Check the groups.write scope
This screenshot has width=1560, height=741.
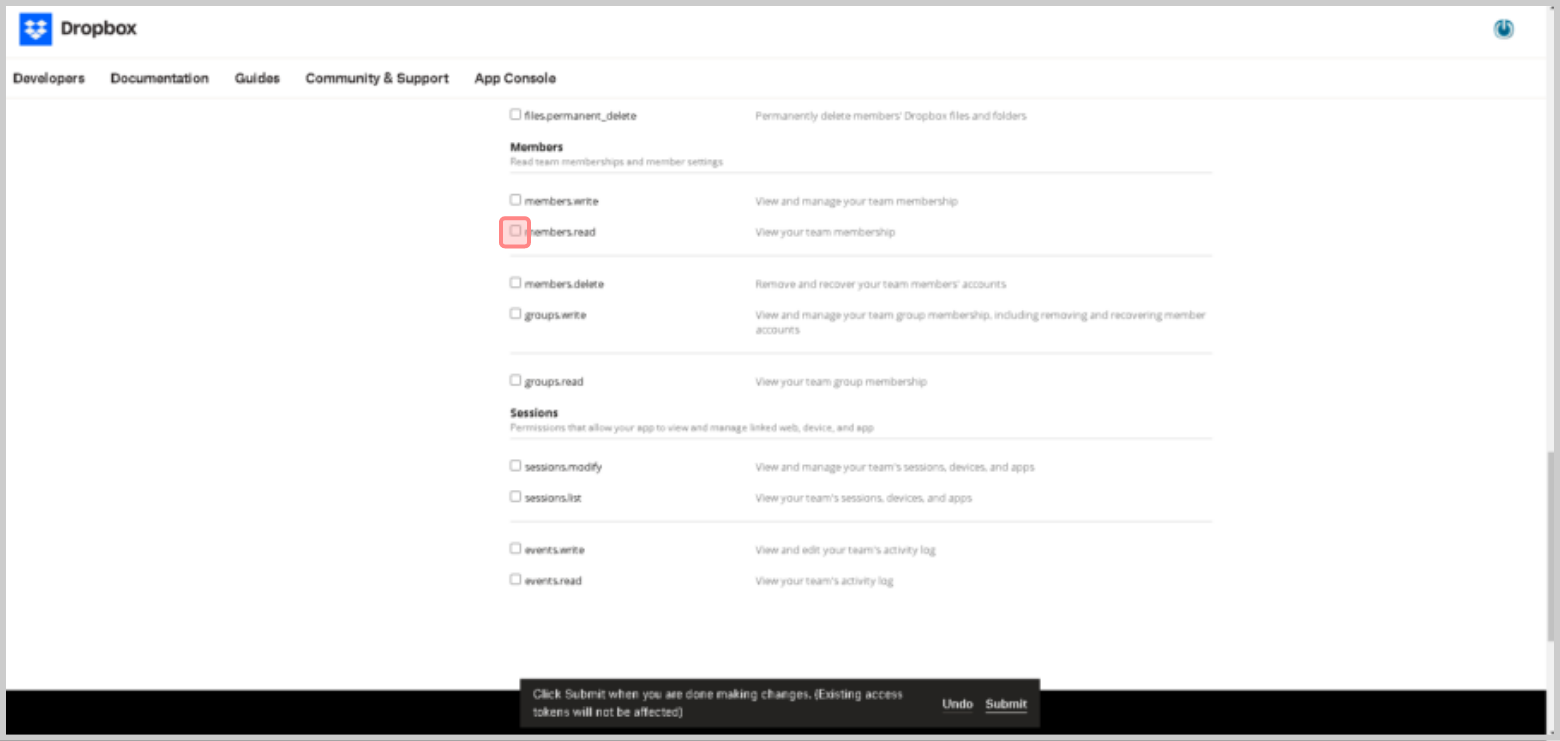click(x=516, y=314)
